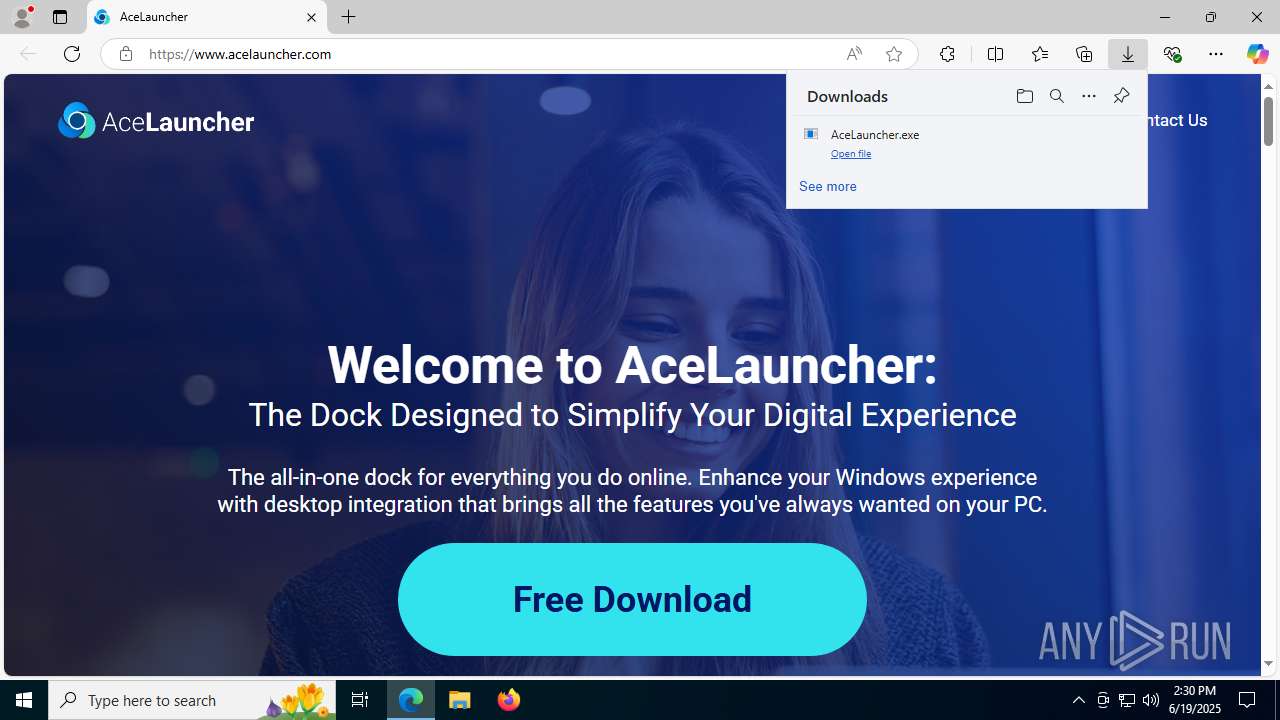Show hidden system tray icons
Image resolution: width=1280 pixels, height=720 pixels.
point(1078,700)
